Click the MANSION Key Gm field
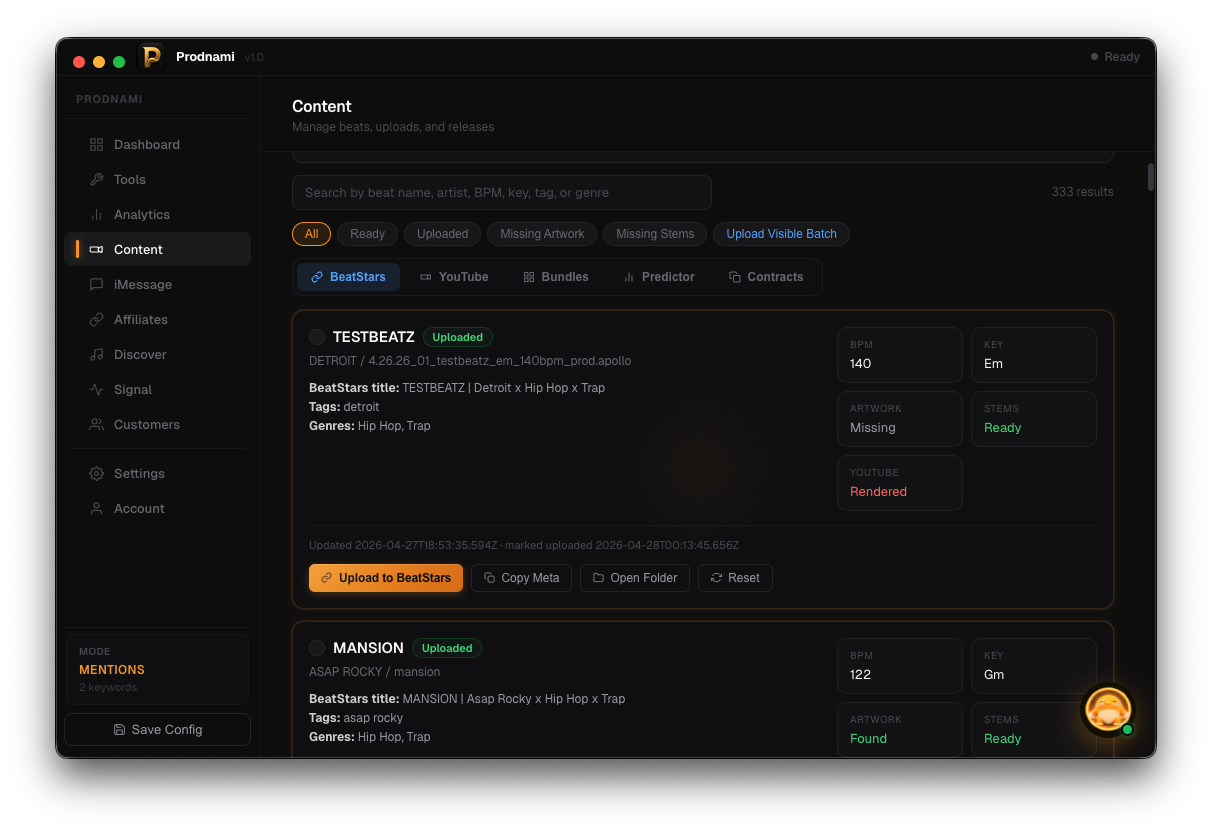Viewport: 1212px width, 832px height. (x=1034, y=666)
